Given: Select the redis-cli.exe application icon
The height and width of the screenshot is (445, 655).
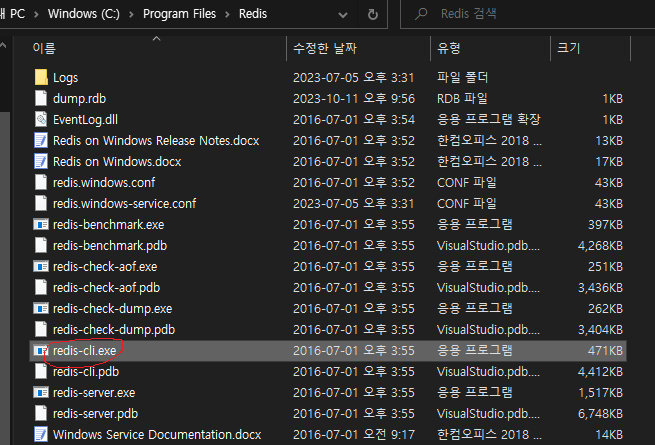Looking at the screenshot, I should pos(41,350).
